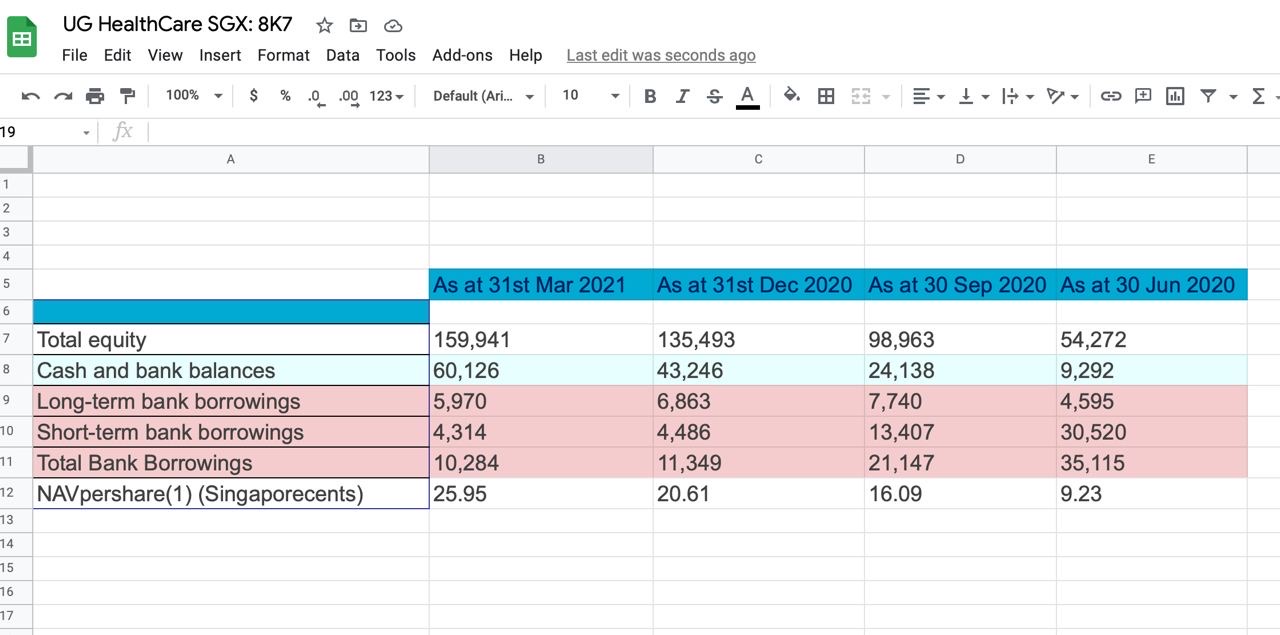Insert a chart using toolbar icon
Image resolution: width=1280 pixels, height=635 pixels.
click(1175, 96)
